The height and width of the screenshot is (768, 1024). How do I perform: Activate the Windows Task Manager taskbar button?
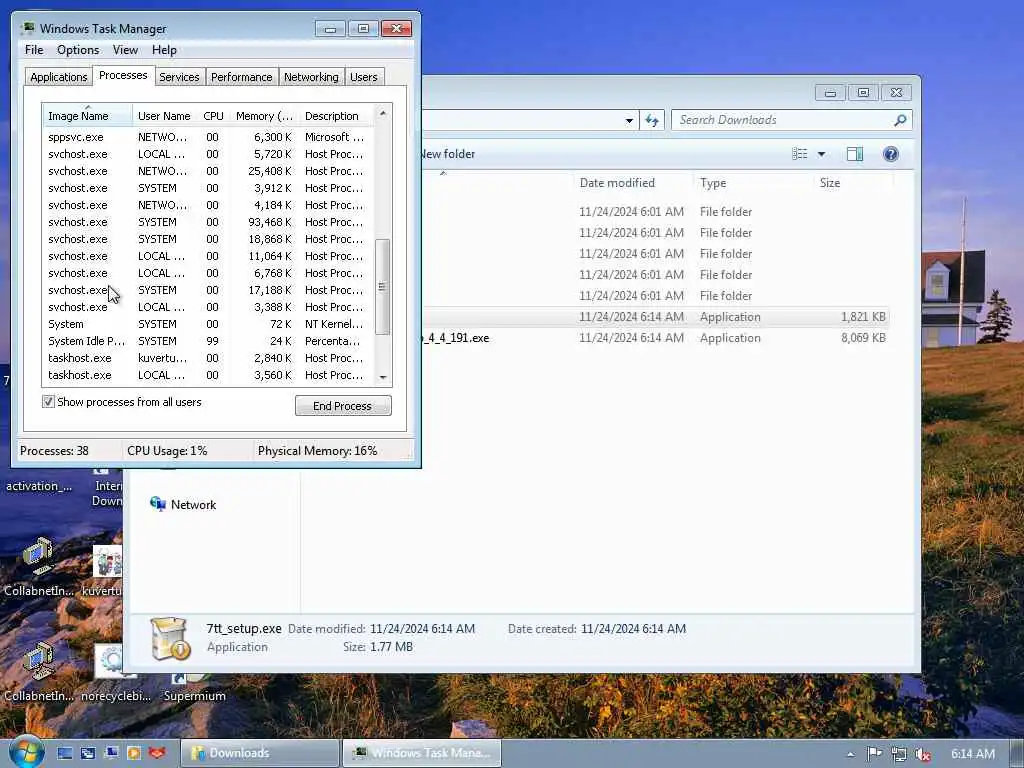(x=422, y=753)
